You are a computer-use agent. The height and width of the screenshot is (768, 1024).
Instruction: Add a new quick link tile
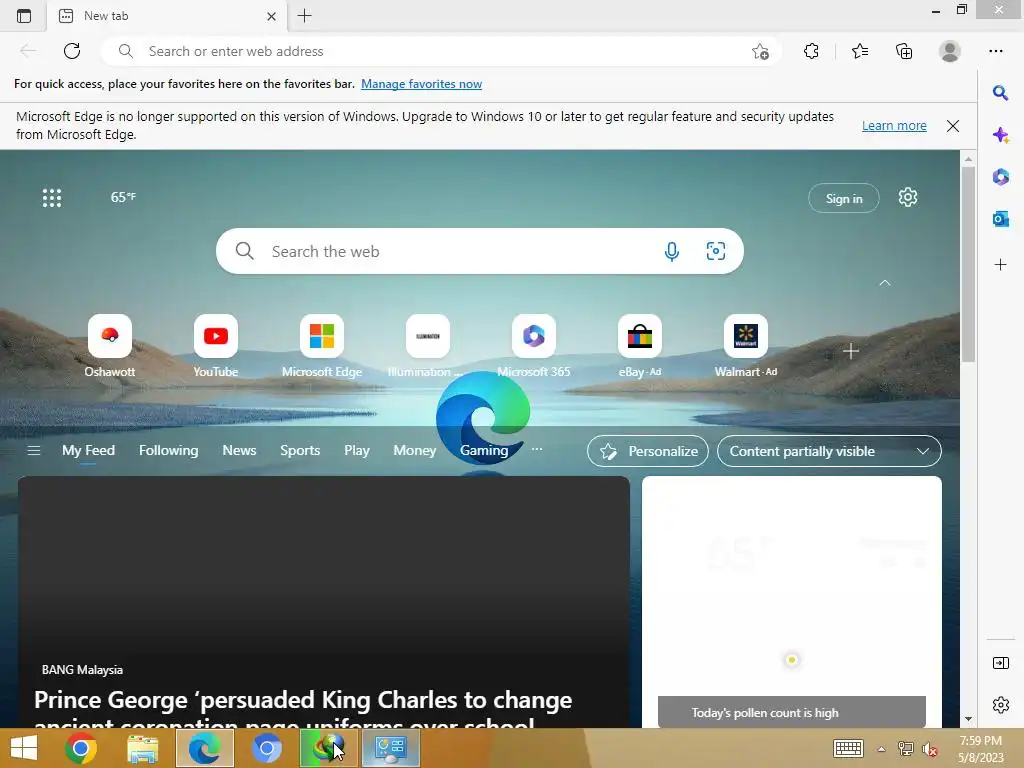(850, 351)
